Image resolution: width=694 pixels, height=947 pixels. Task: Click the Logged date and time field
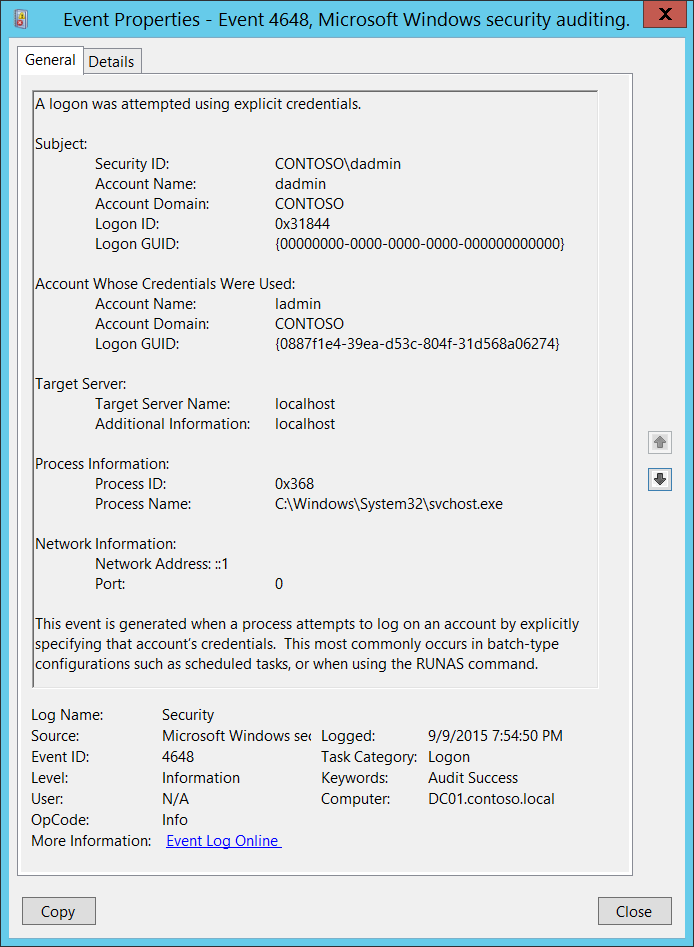point(495,736)
